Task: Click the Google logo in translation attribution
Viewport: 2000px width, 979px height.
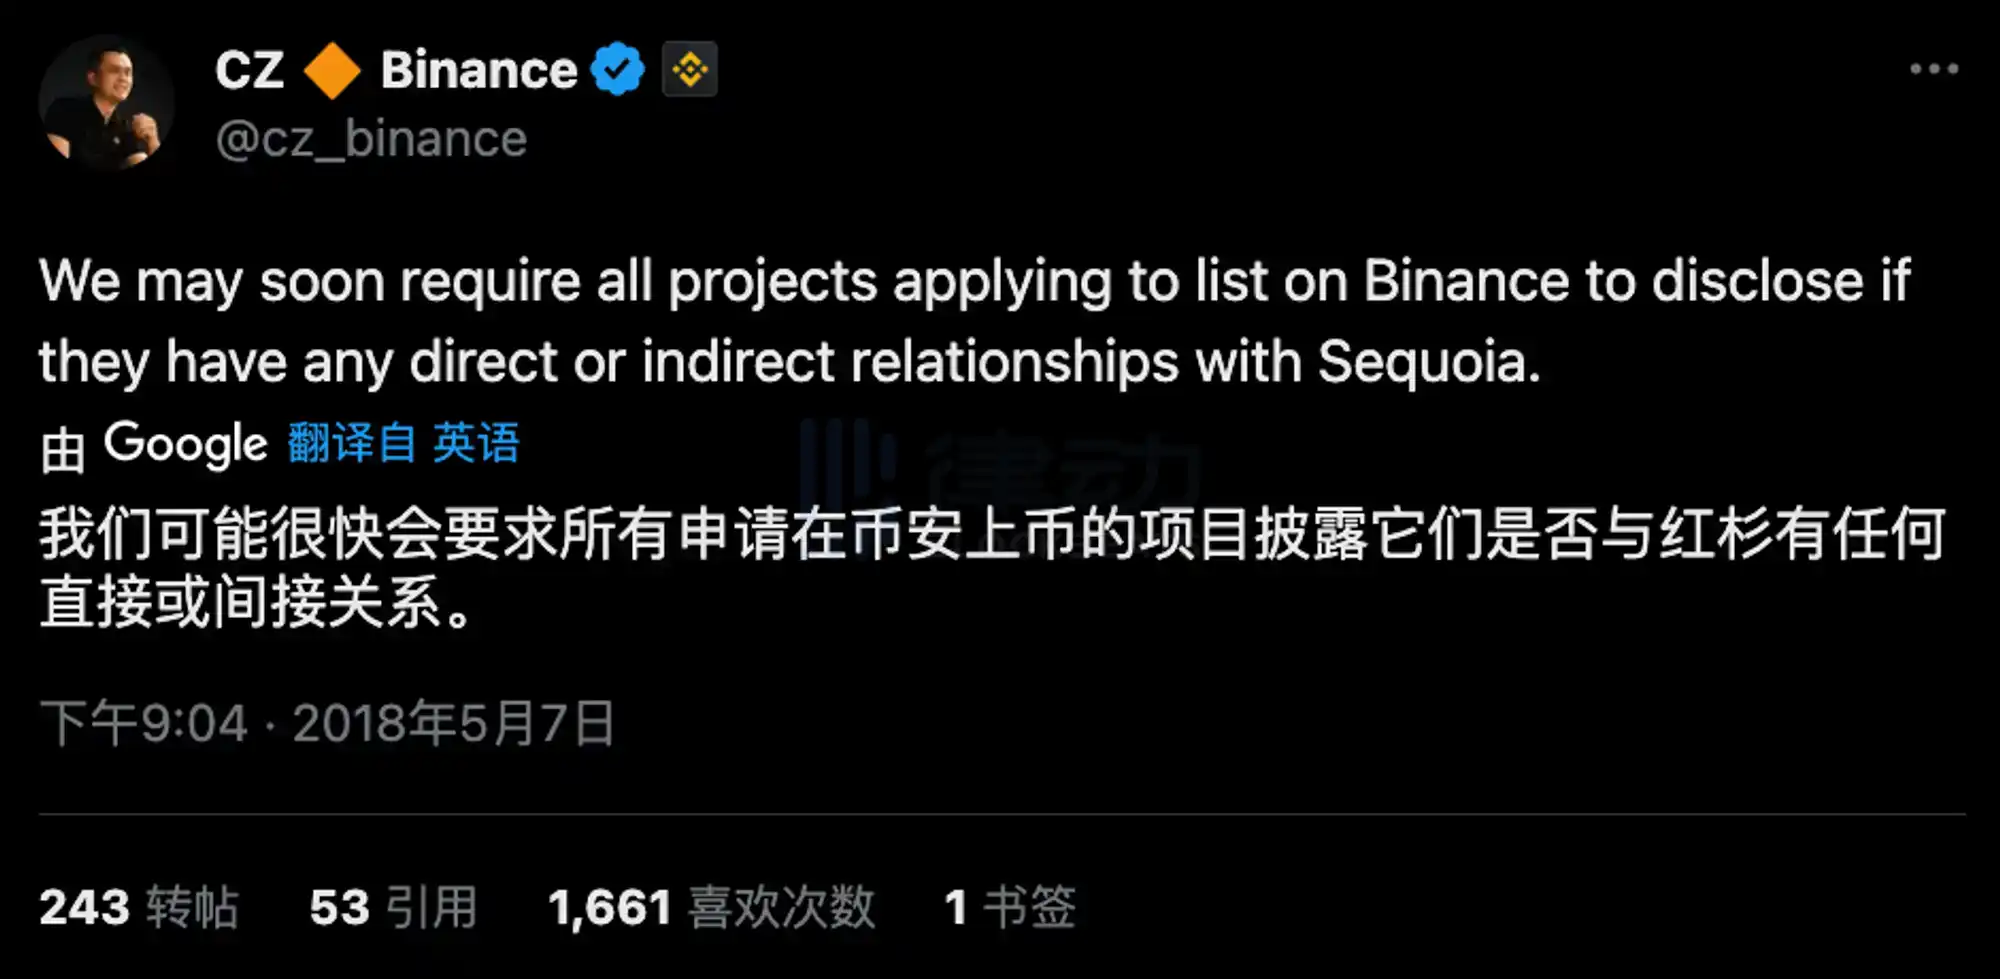Action: click(x=185, y=443)
